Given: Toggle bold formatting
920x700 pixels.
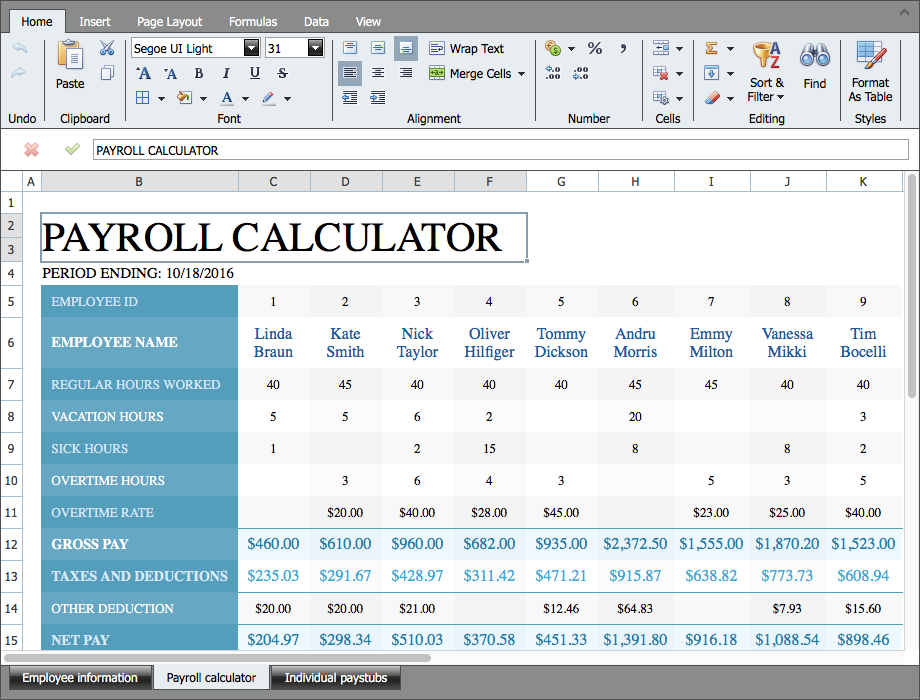Looking at the screenshot, I should pos(199,73).
